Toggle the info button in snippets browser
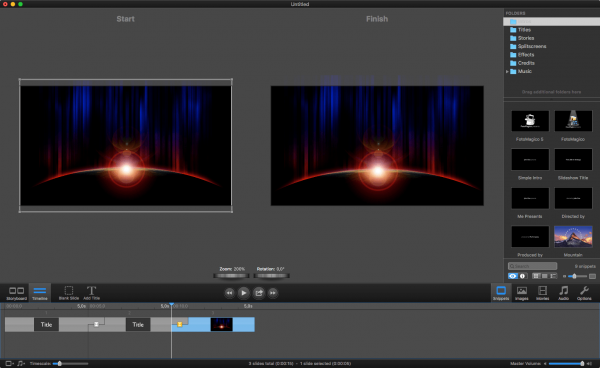 point(523,276)
